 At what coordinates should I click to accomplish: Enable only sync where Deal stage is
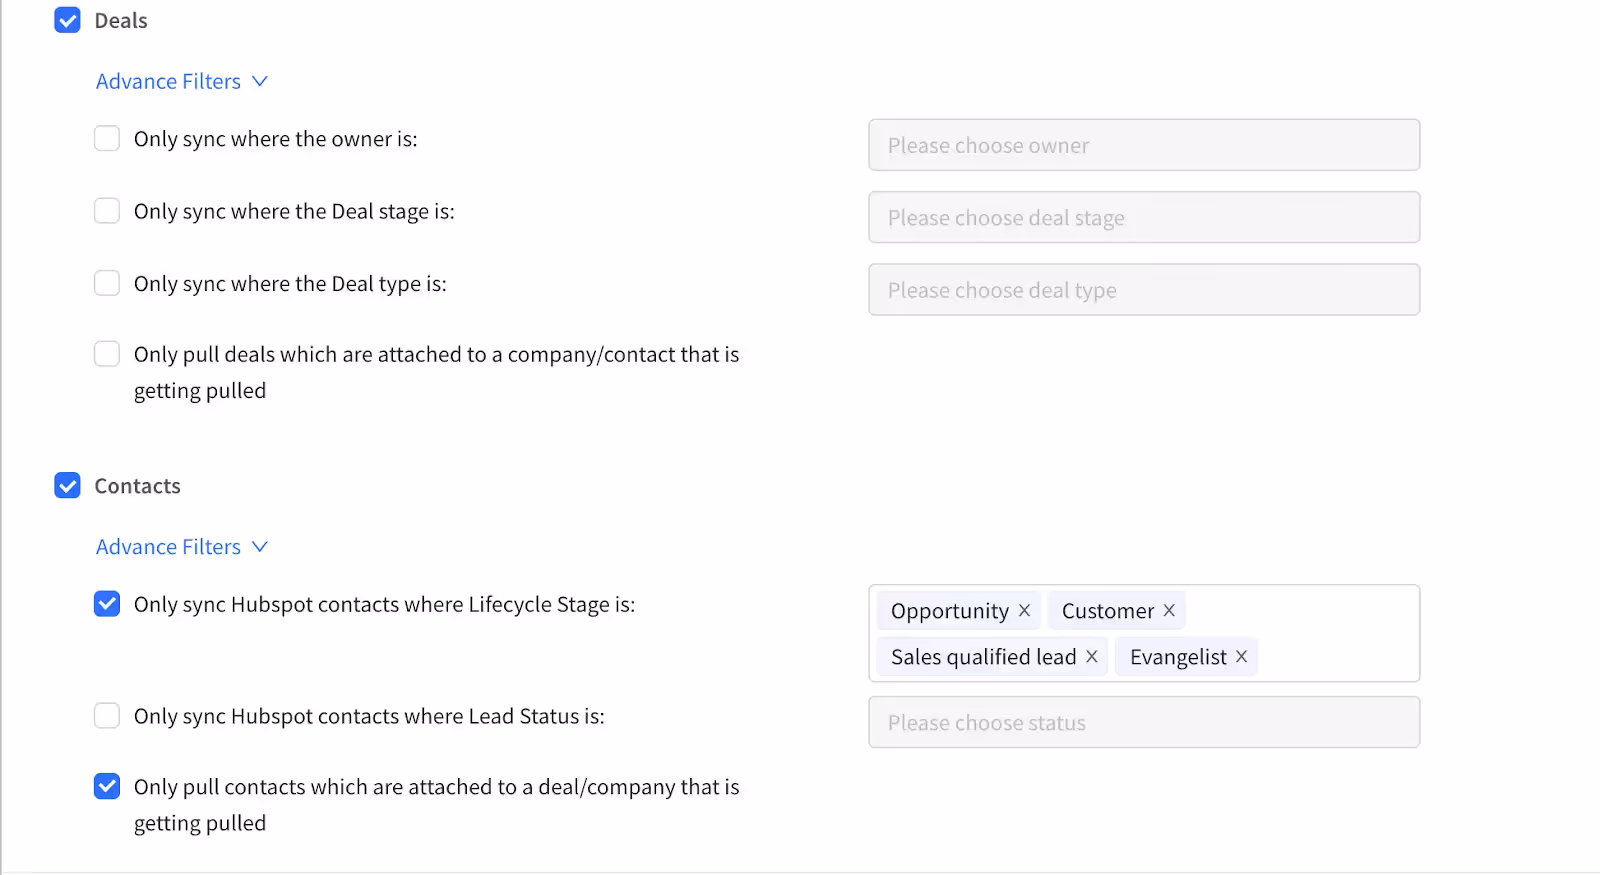click(x=107, y=210)
